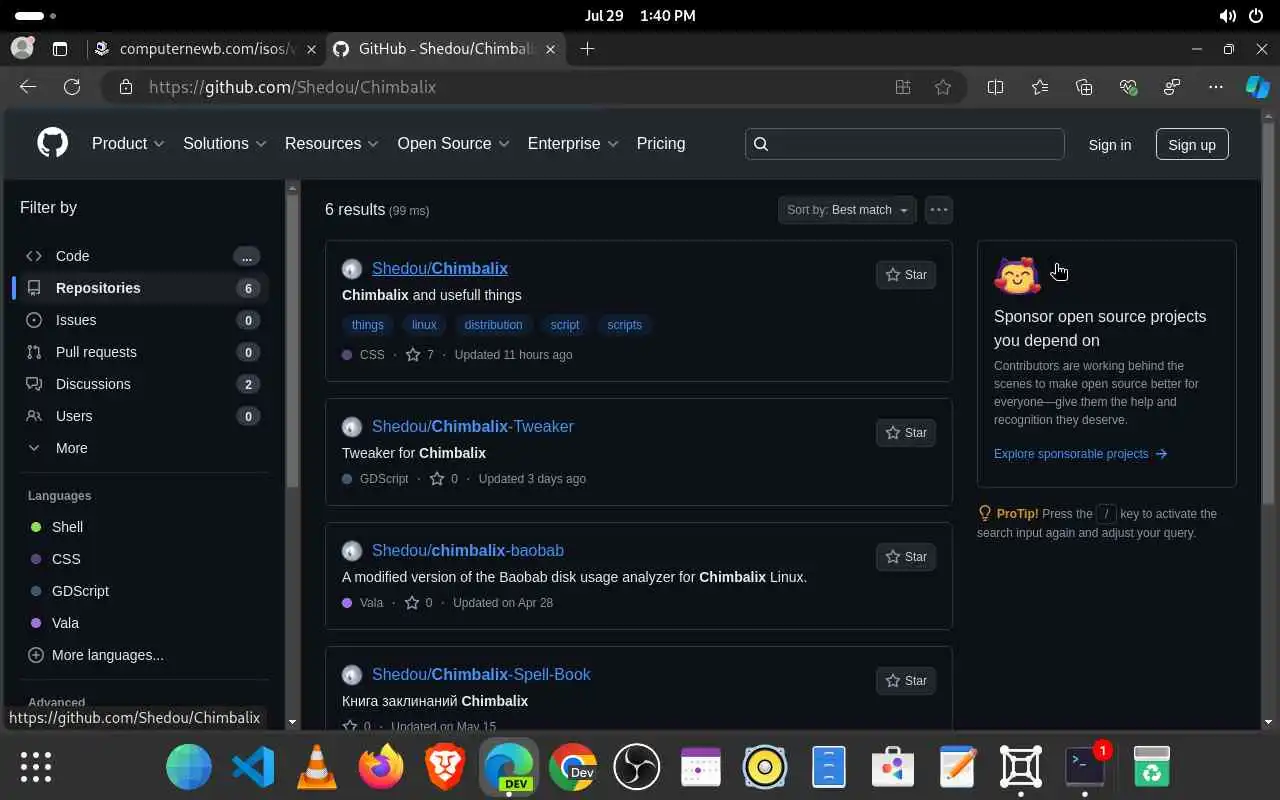
Task: Open OBS Studio from the dock
Action: coord(637,767)
